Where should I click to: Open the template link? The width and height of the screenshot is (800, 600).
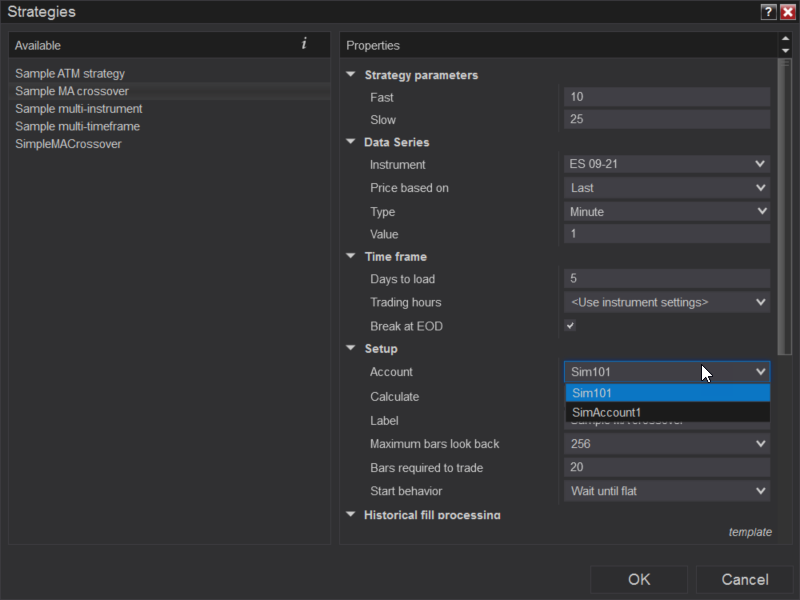[x=750, y=532]
